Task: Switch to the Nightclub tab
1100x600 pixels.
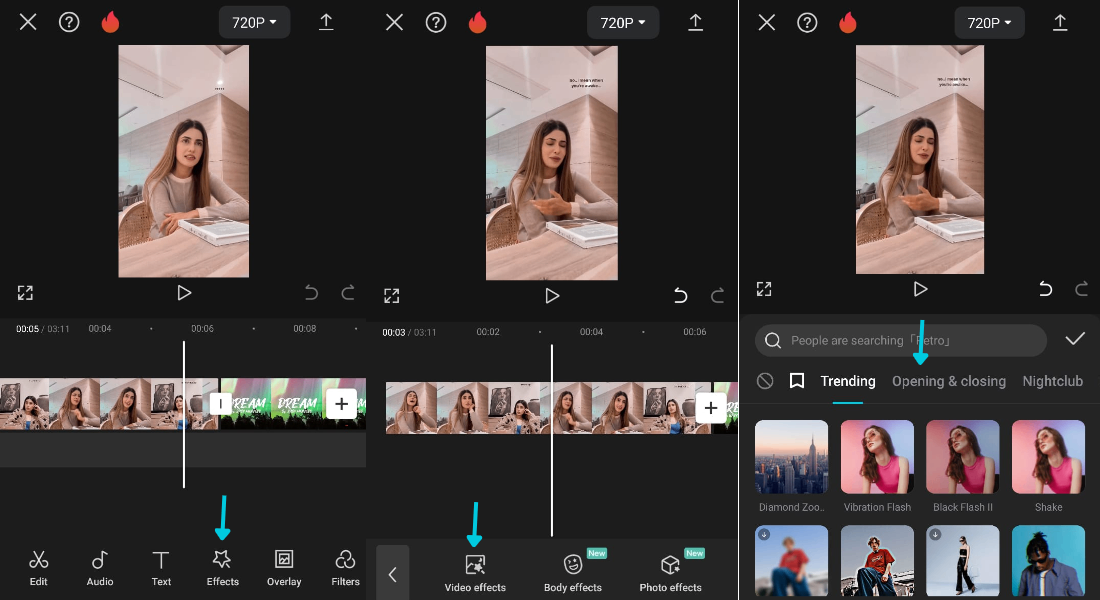Action: [x=1053, y=381]
